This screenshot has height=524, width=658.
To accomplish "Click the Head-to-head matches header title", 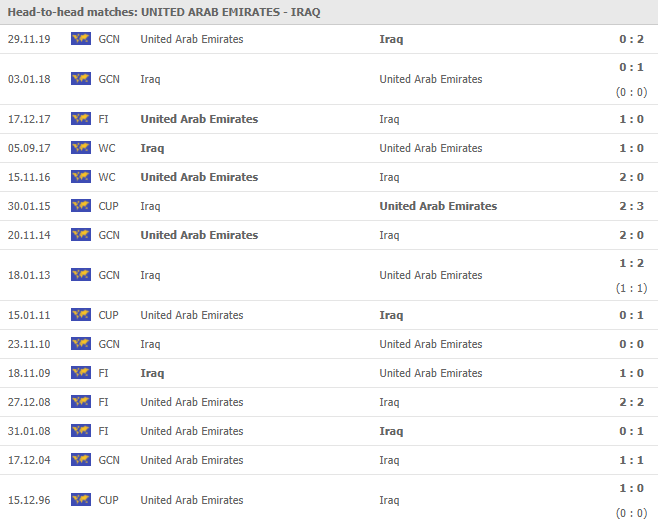I will point(164,12).
